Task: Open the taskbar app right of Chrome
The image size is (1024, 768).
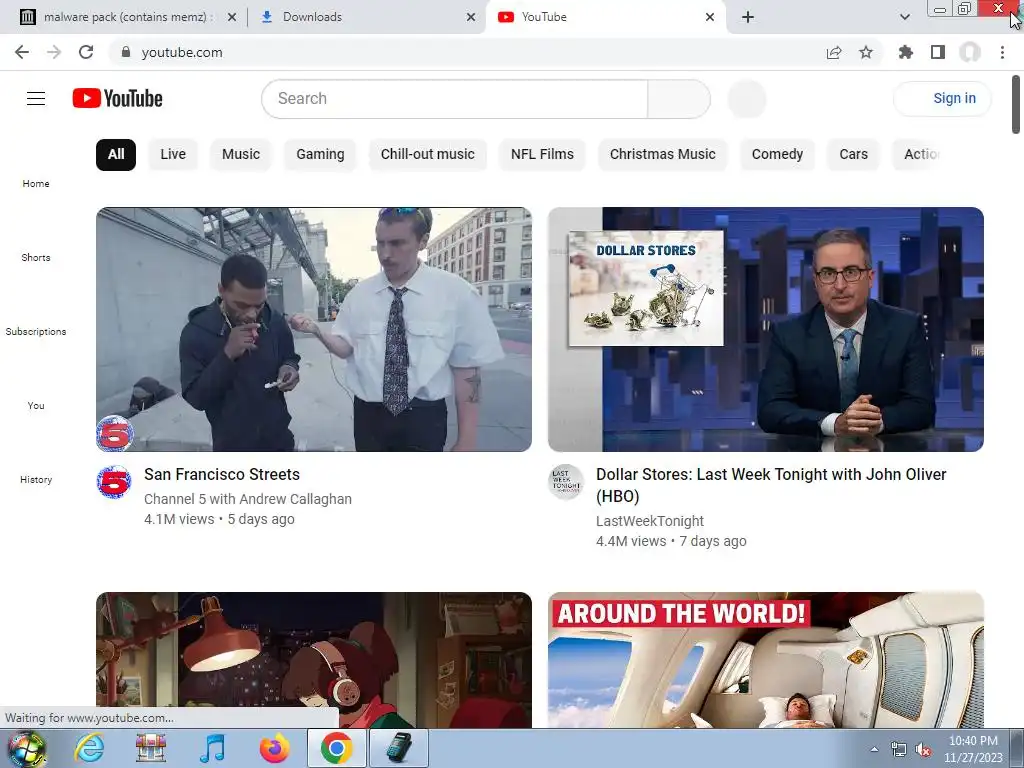Action: pos(398,748)
